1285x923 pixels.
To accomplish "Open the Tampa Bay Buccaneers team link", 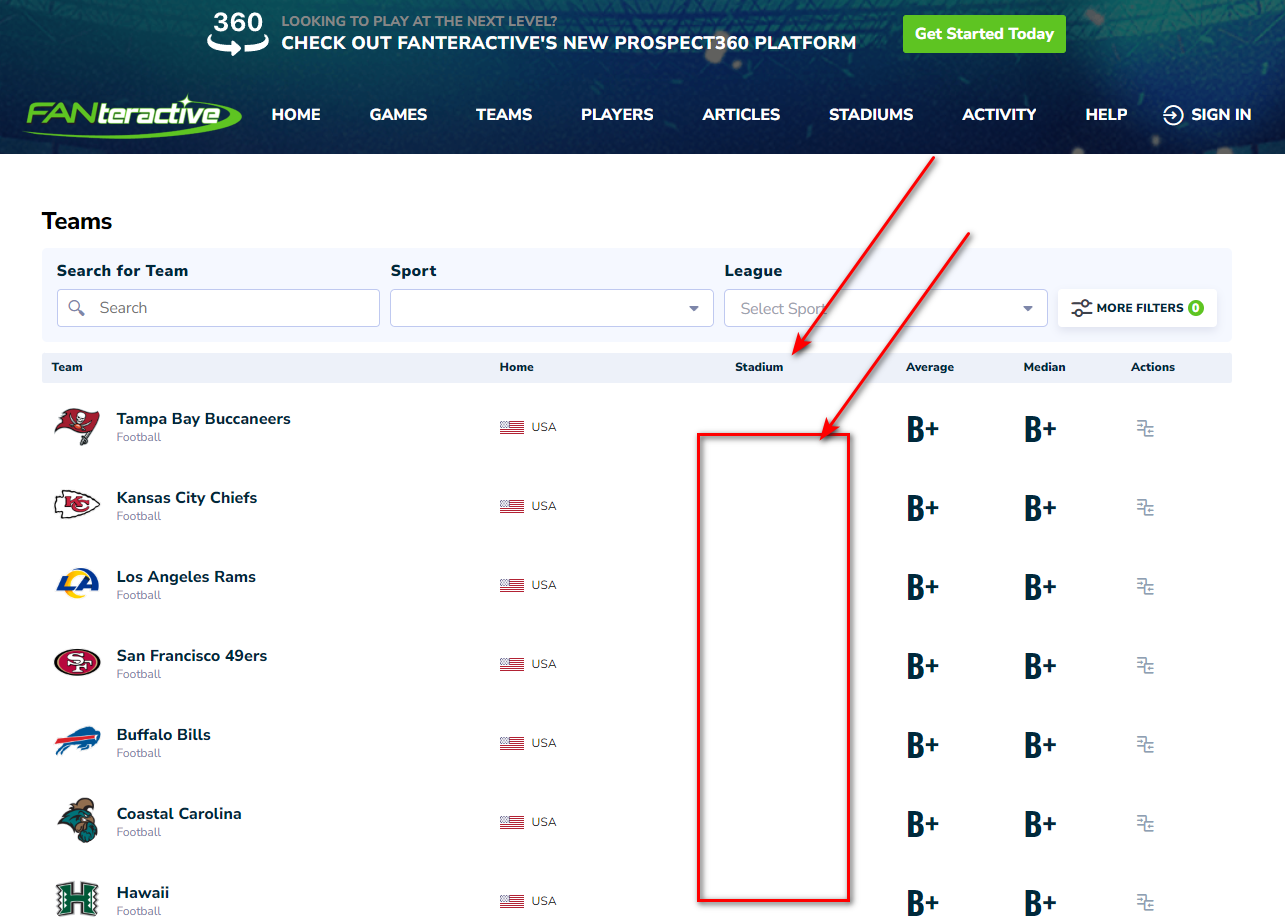I will click(203, 419).
